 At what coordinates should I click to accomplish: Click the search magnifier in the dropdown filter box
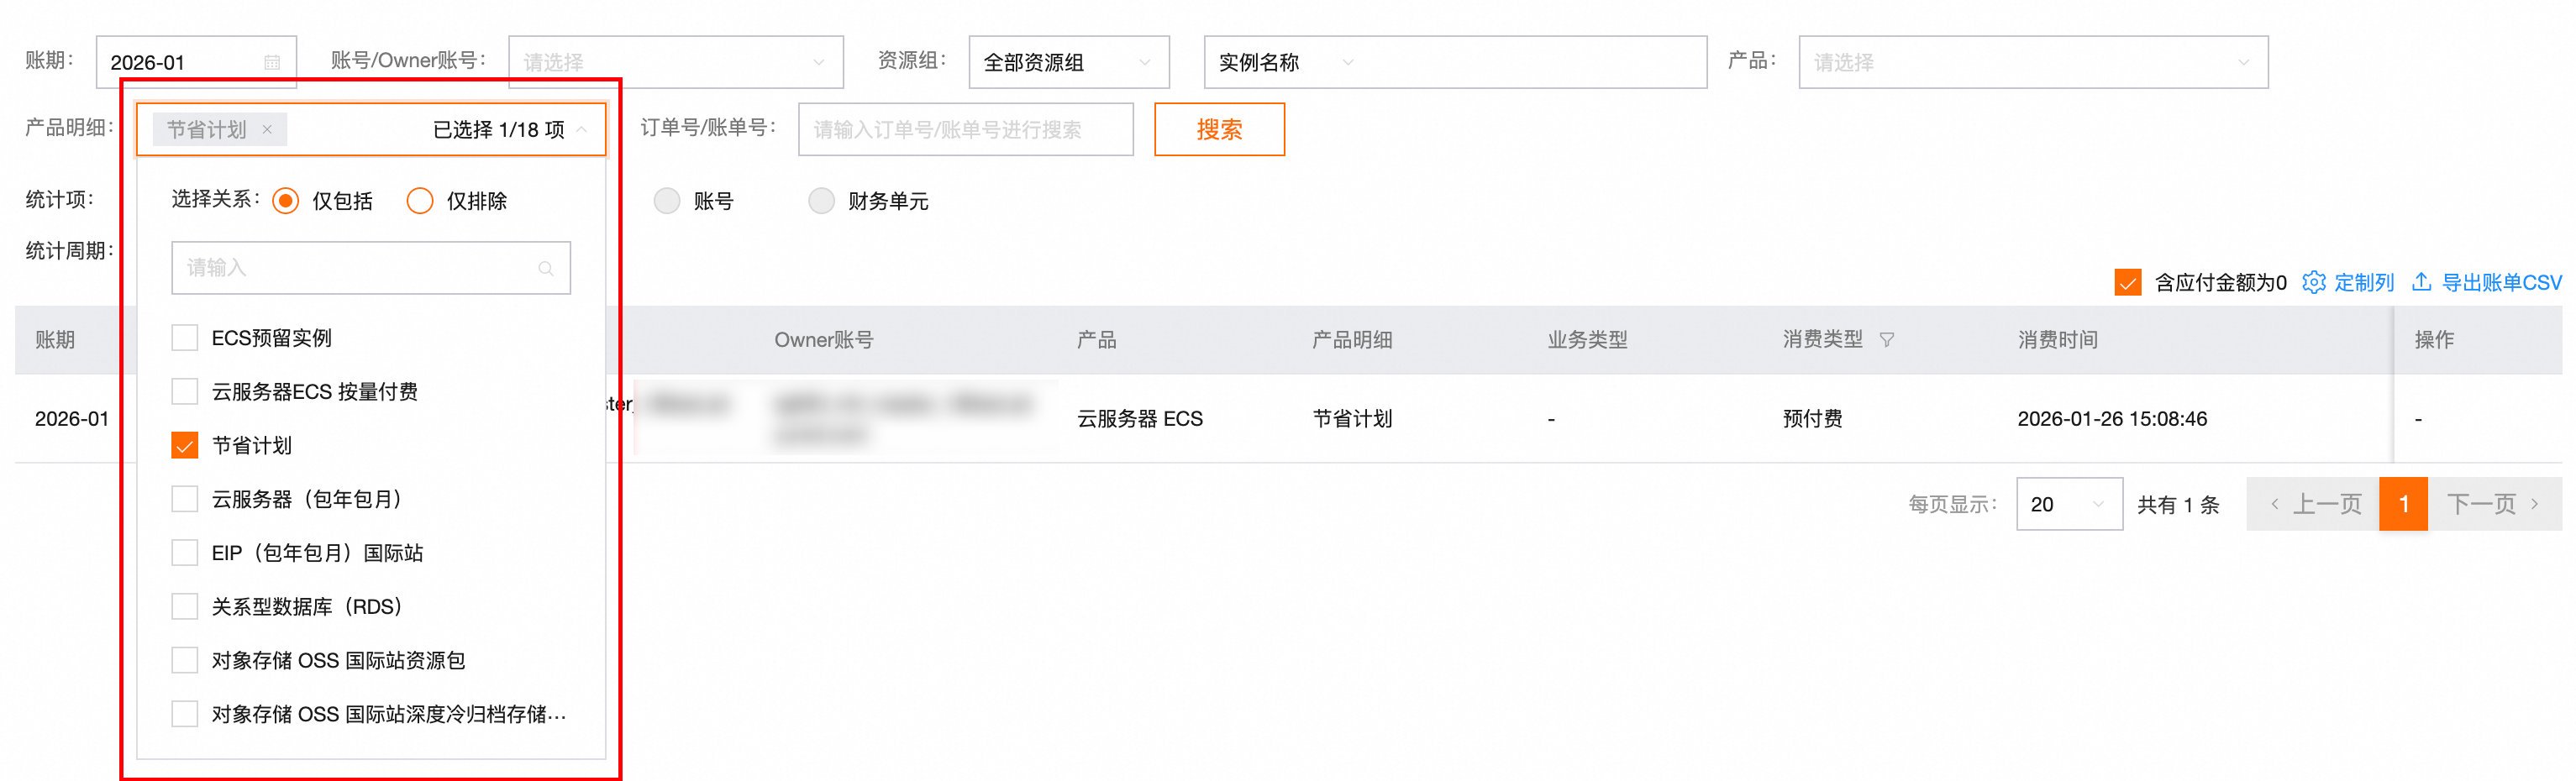pyautogui.click(x=546, y=268)
